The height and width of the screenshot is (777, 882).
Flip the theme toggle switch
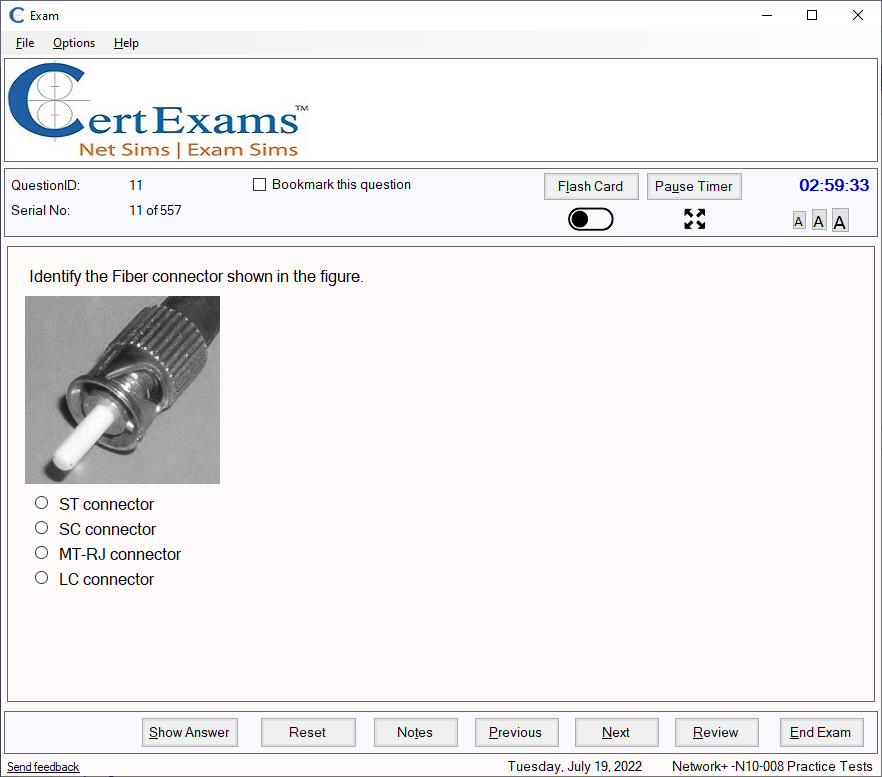point(590,218)
